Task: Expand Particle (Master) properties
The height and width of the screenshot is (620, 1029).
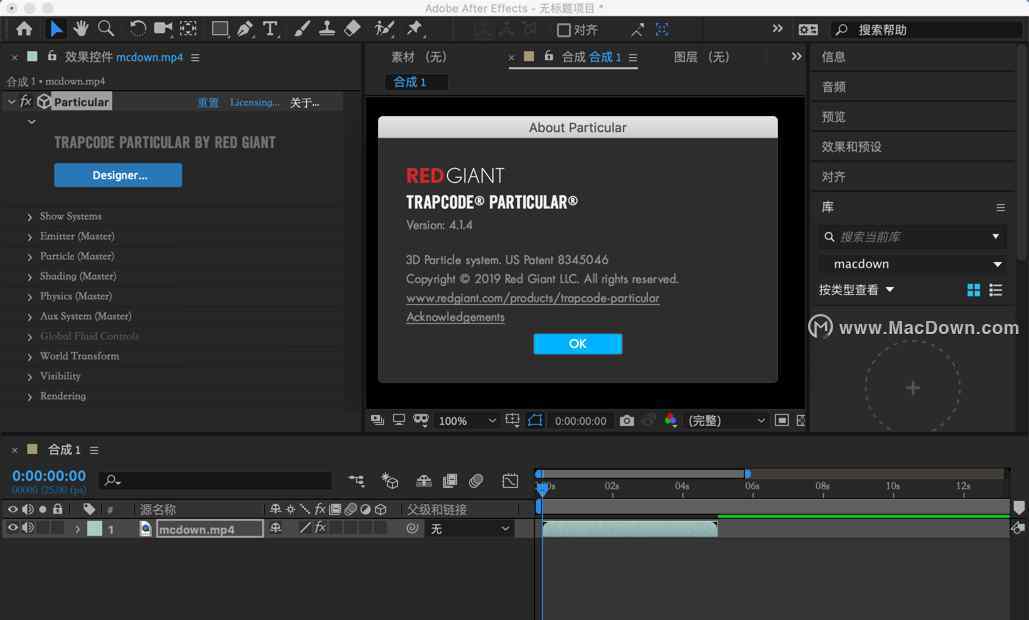Action: click(30, 257)
